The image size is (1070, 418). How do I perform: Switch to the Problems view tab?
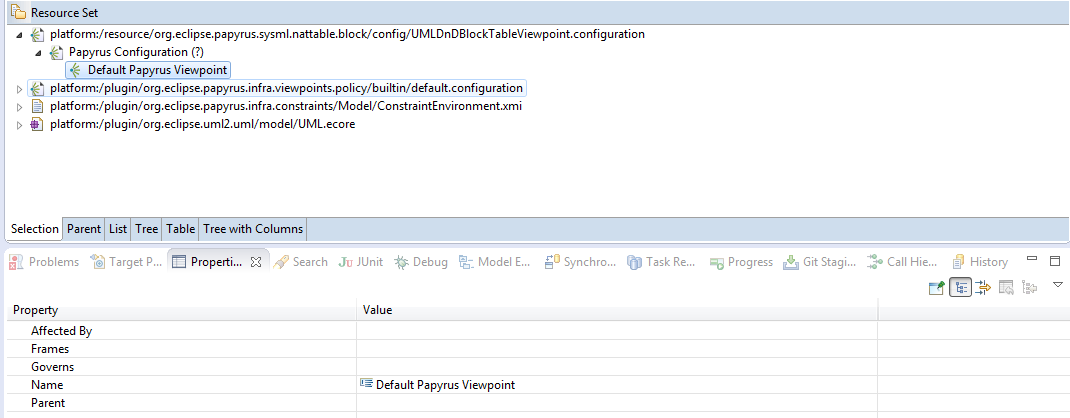44,262
